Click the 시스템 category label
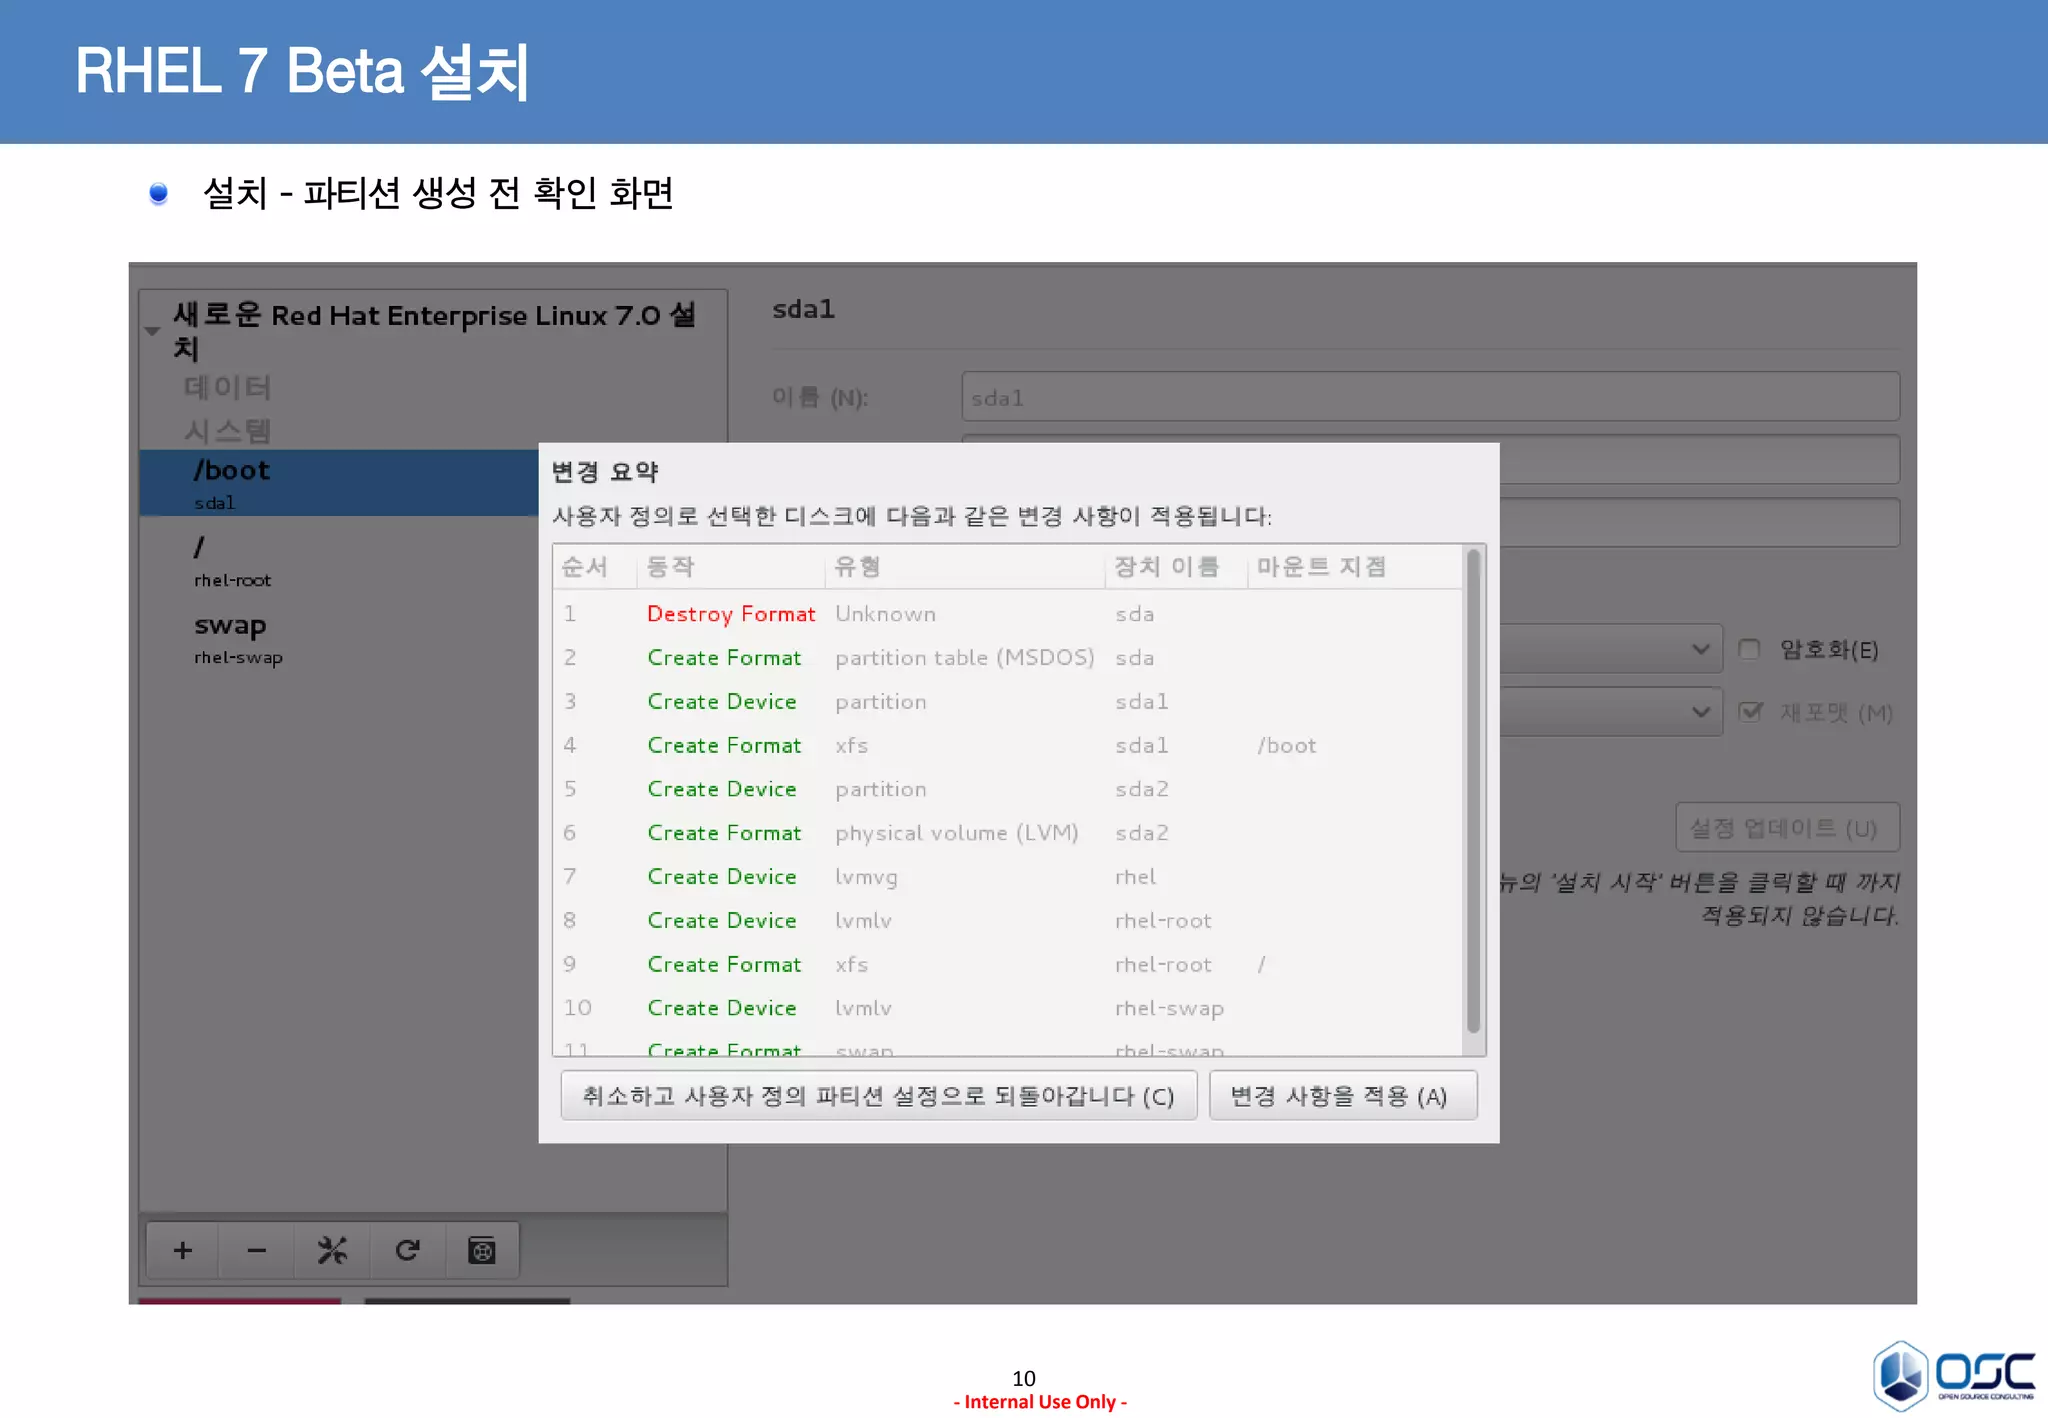2048x1418 pixels. coord(228,431)
